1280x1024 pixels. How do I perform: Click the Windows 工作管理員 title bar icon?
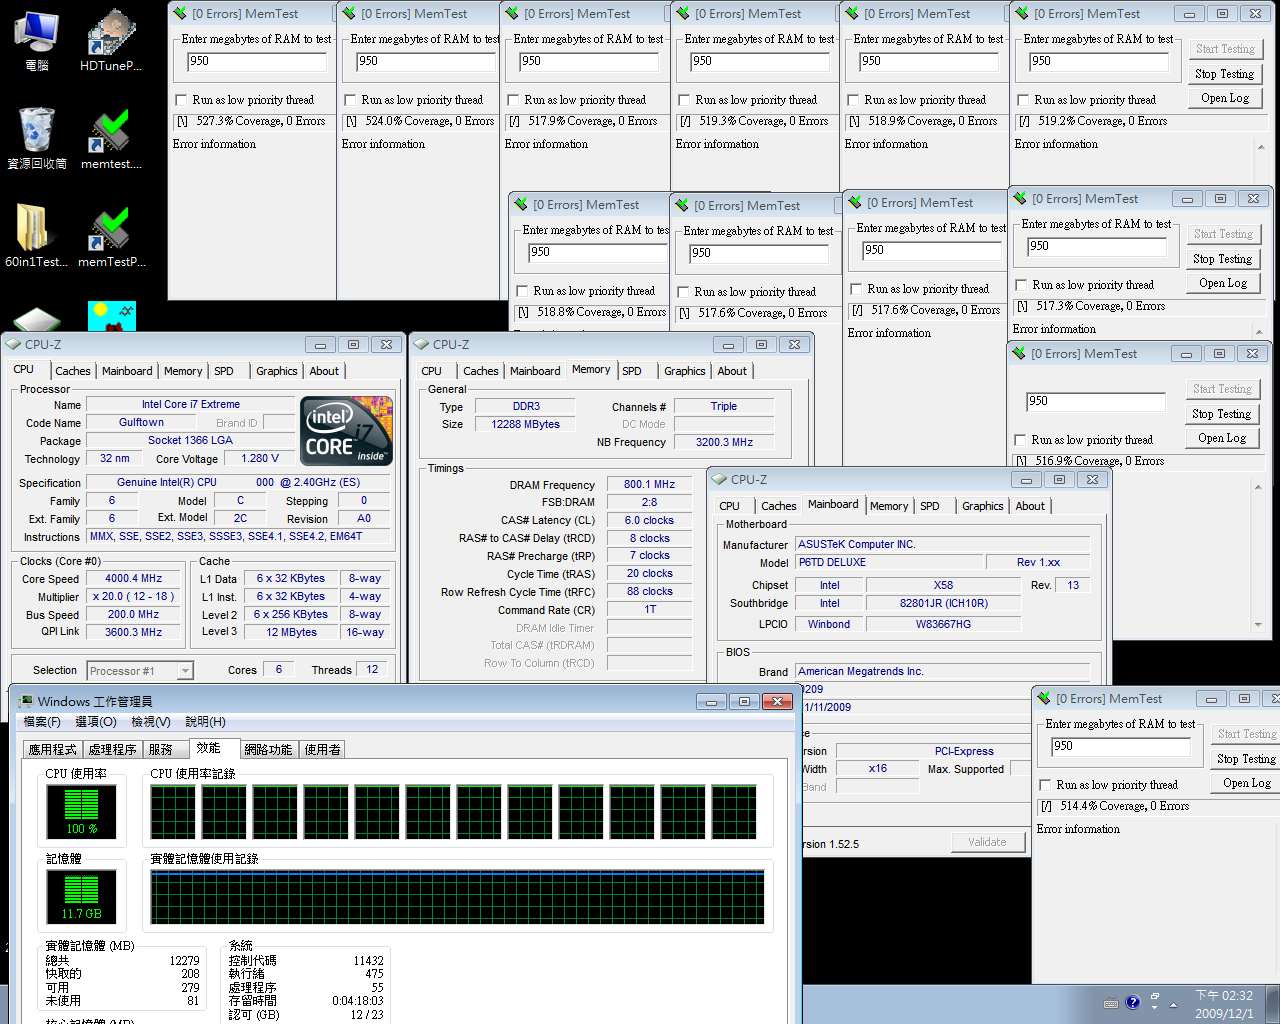click(x=24, y=701)
